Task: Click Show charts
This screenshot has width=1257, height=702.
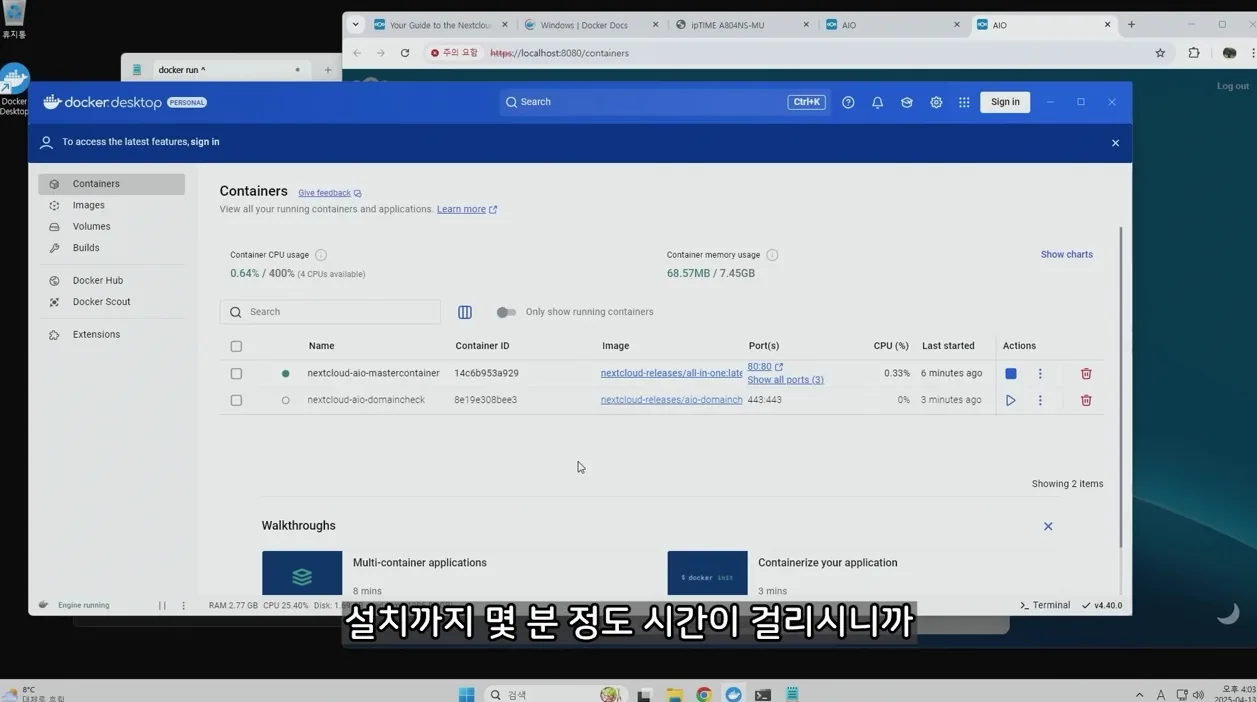Action: point(1066,254)
